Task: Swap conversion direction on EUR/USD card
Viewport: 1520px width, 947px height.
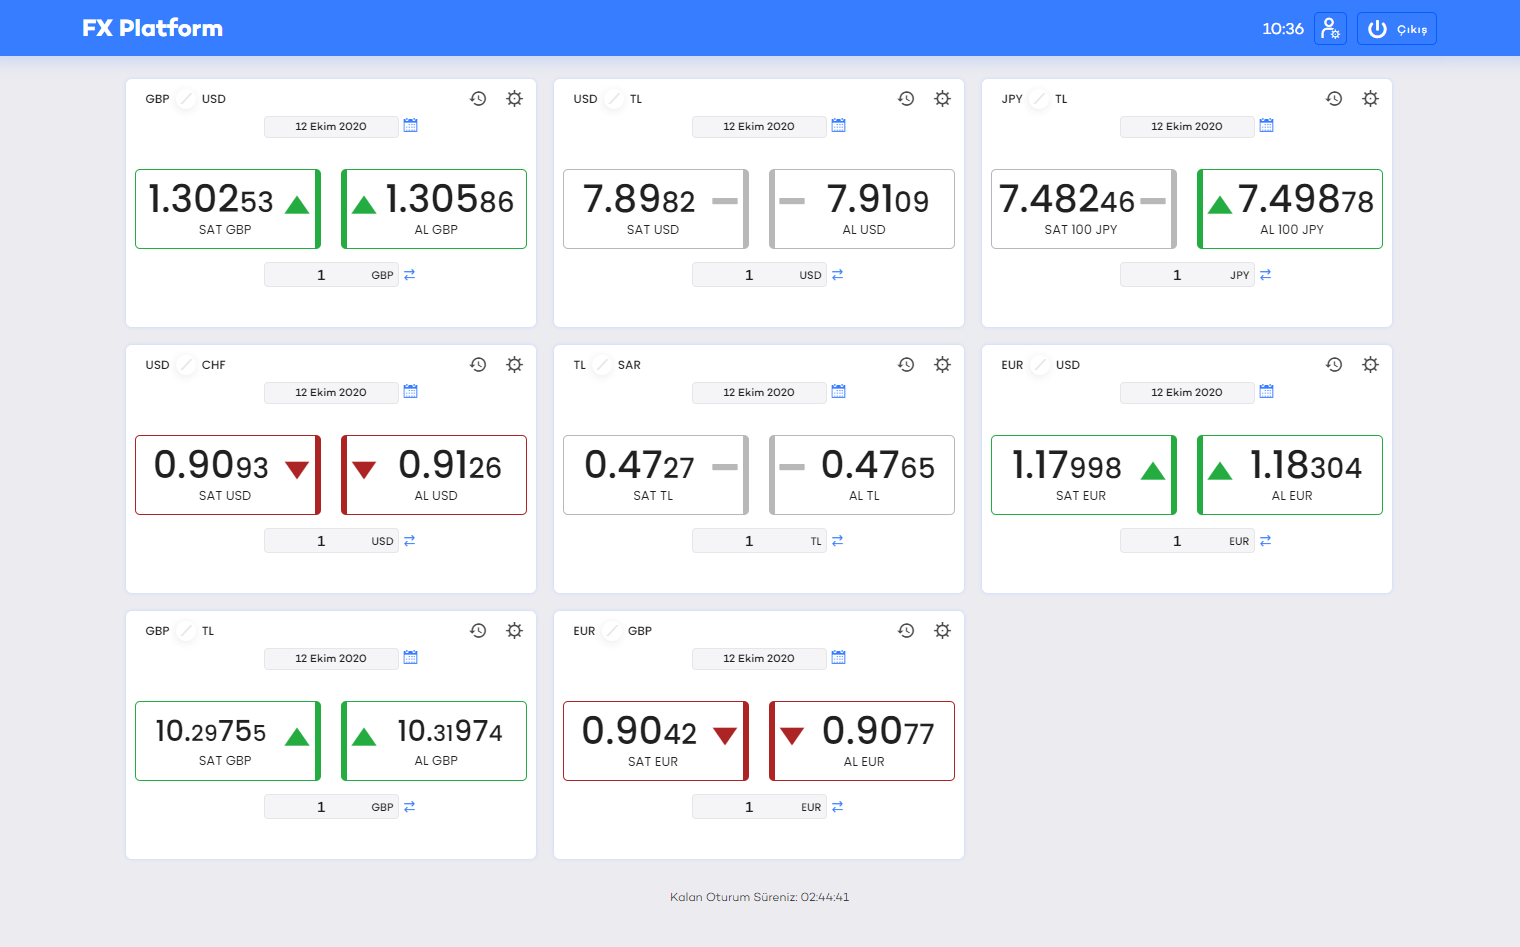Action: point(1265,539)
